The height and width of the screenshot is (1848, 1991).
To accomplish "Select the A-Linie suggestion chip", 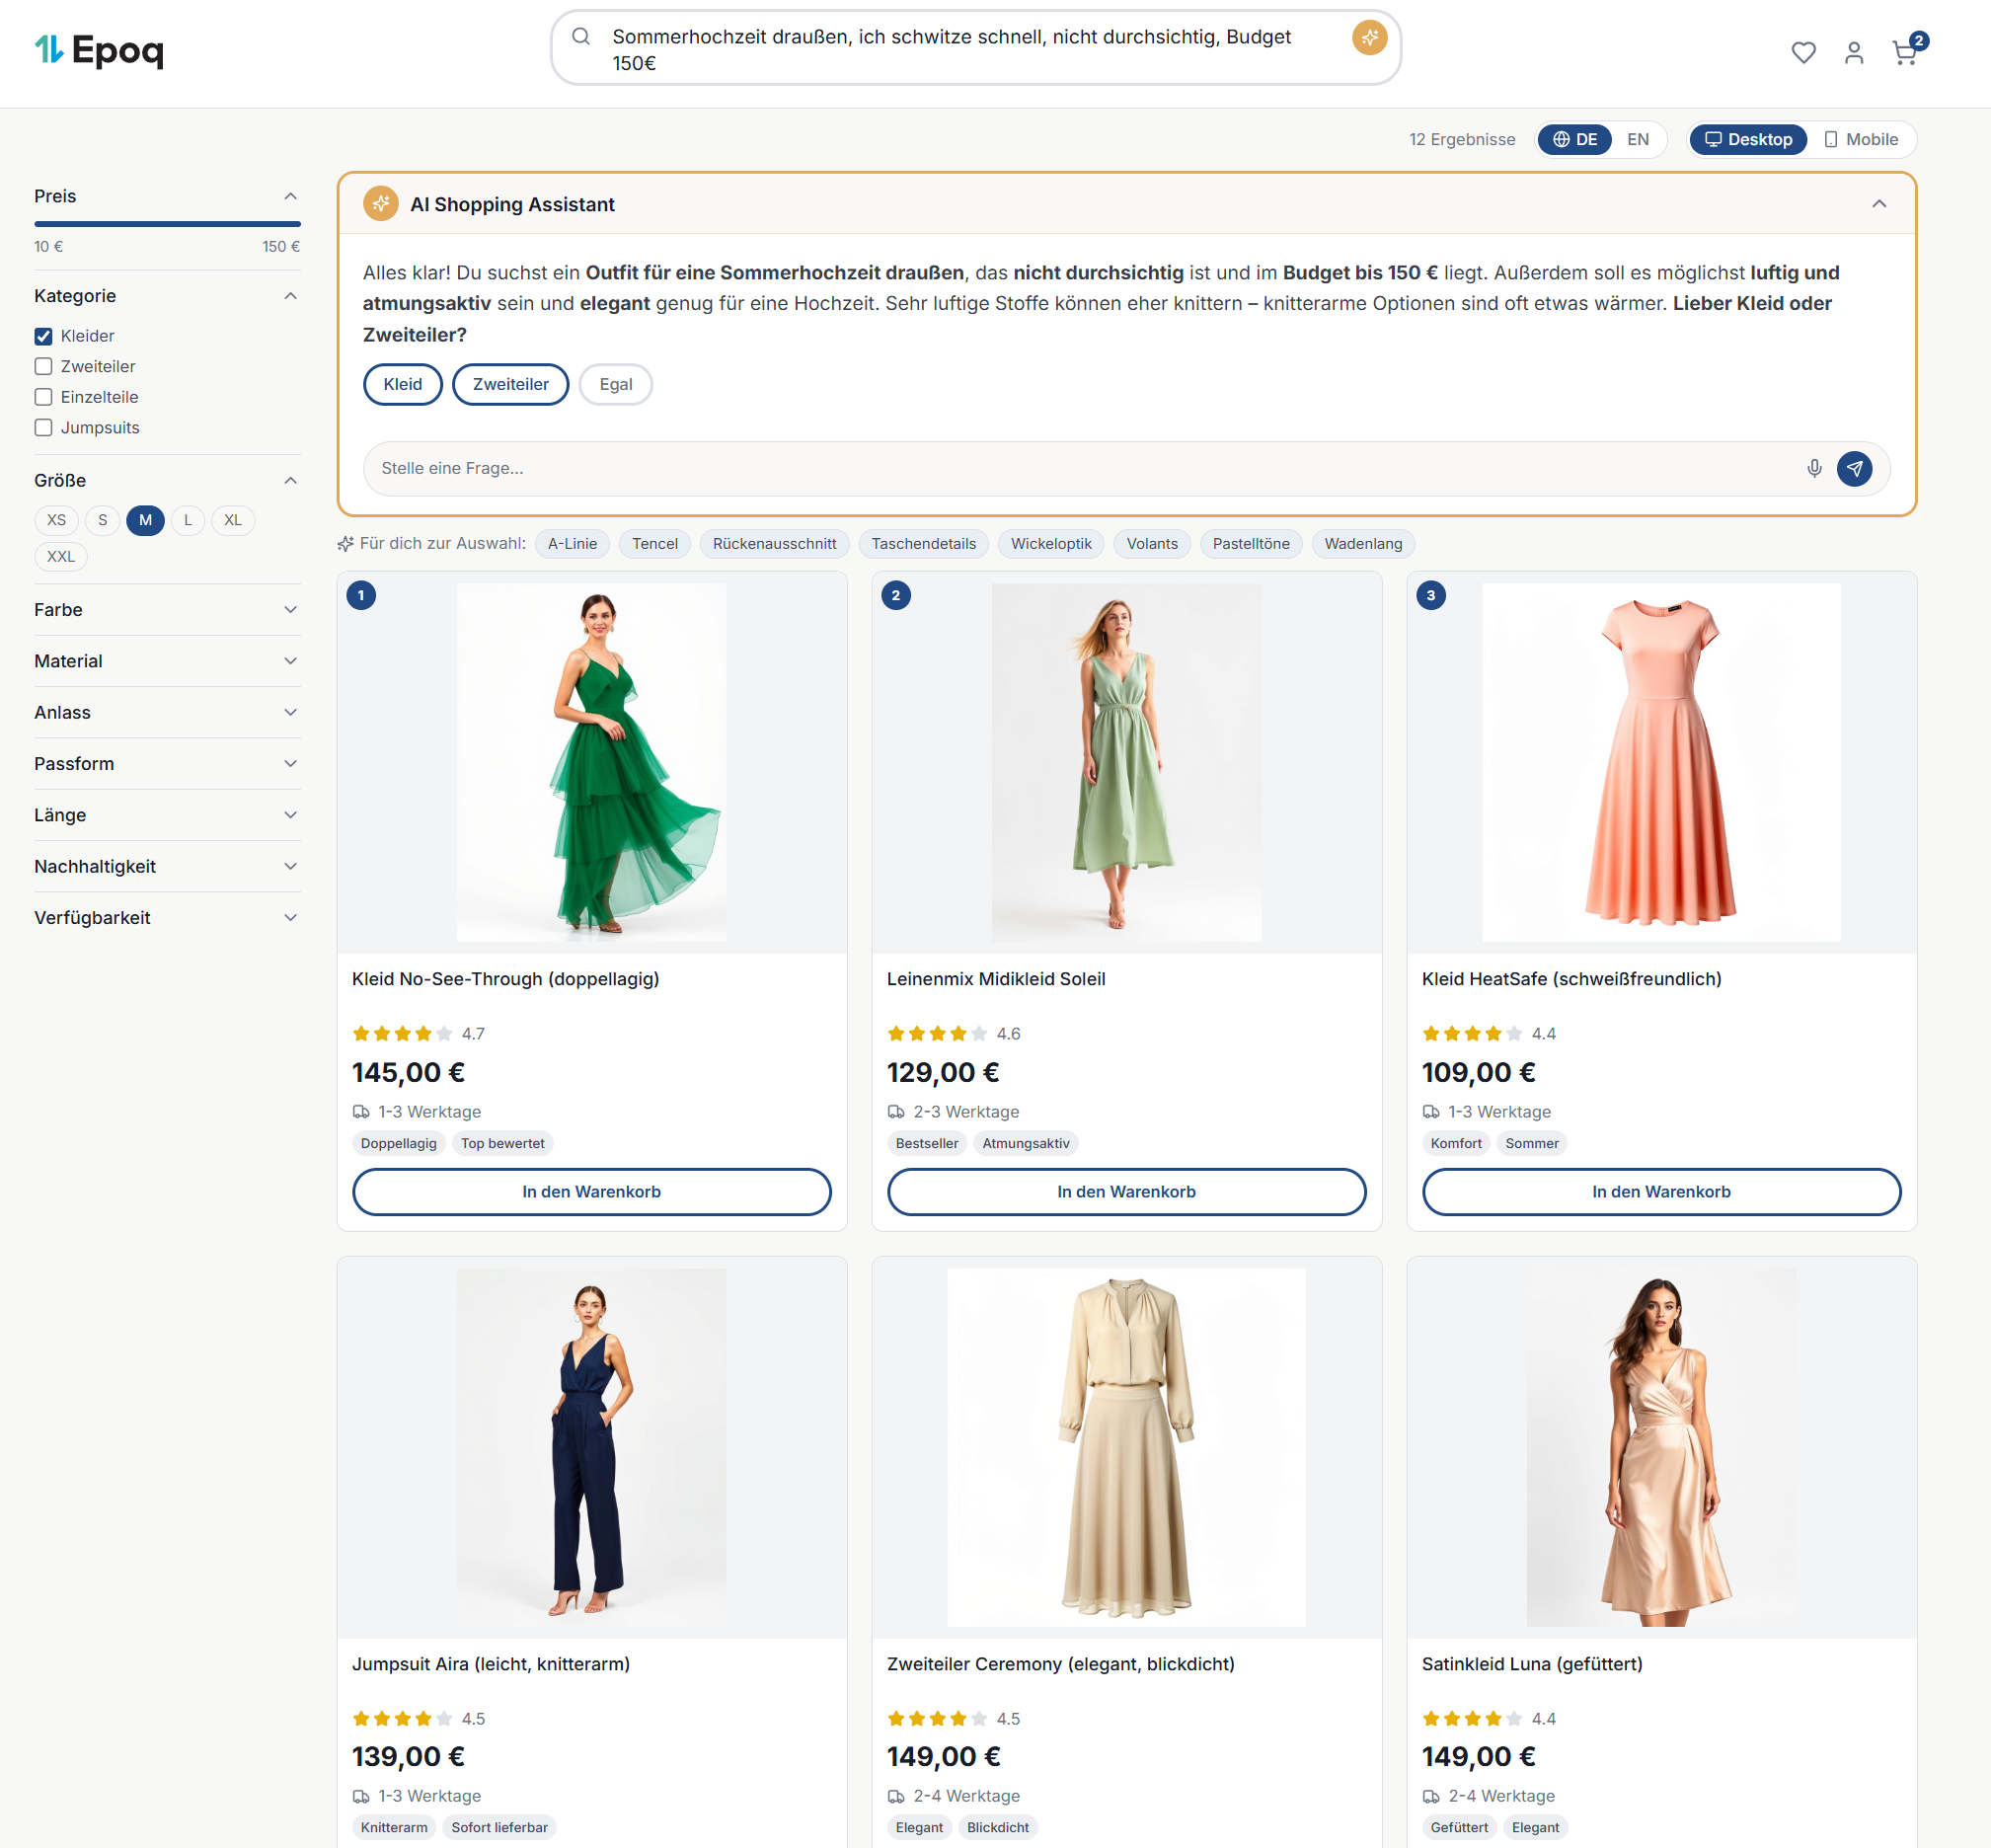I will (572, 544).
